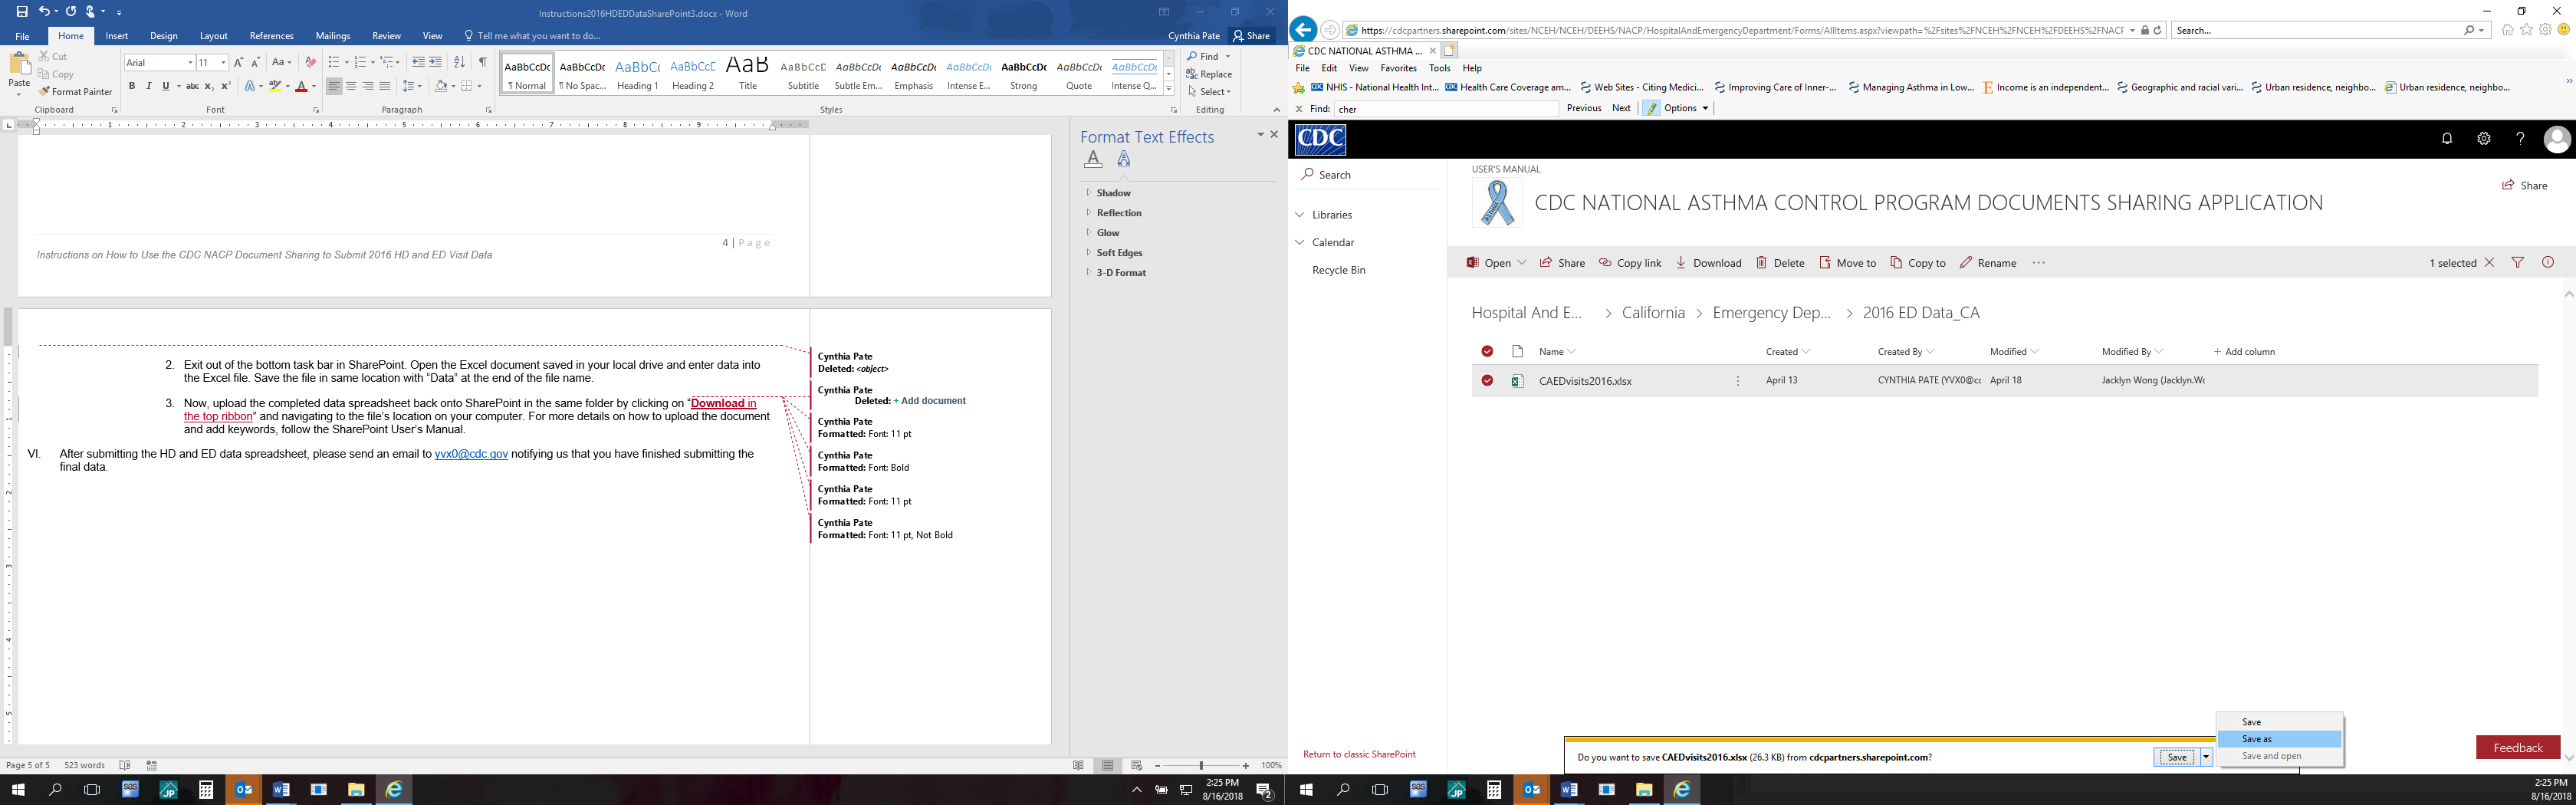The height and width of the screenshot is (805, 2576).
Task: Click Delete in SharePoint command bar
Action: [x=1780, y=263]
